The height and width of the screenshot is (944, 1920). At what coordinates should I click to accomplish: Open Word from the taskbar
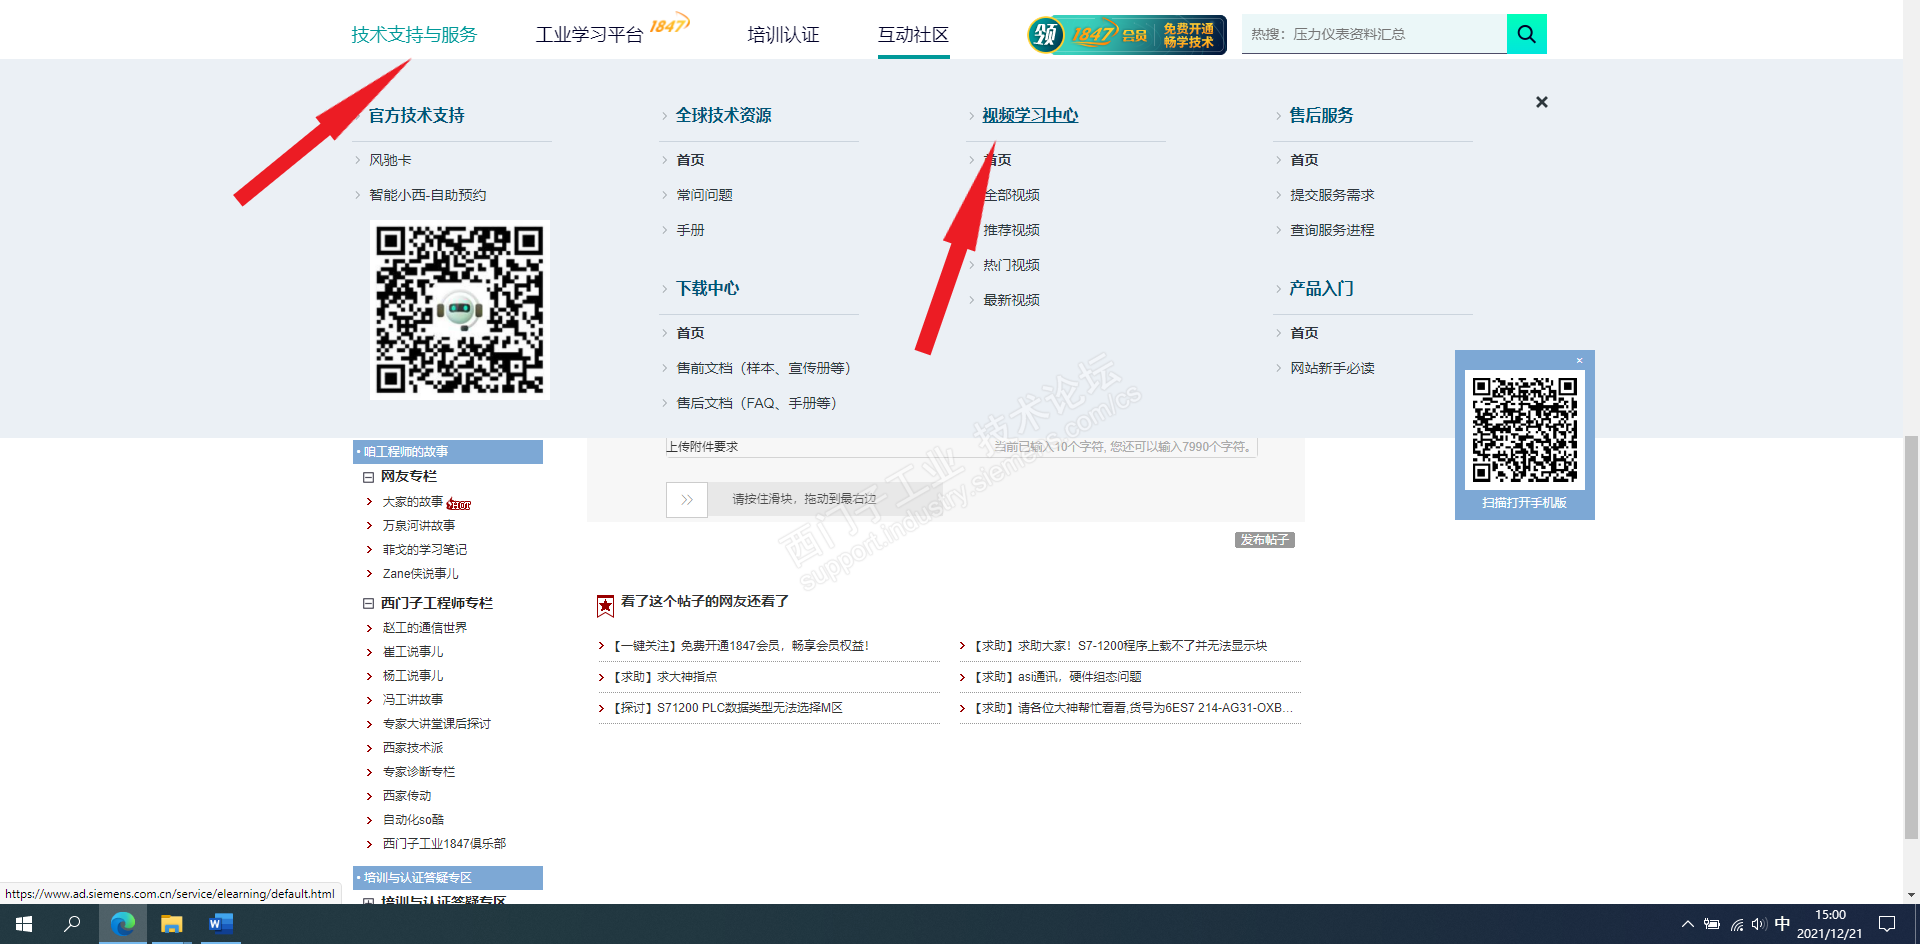point(221,924)
